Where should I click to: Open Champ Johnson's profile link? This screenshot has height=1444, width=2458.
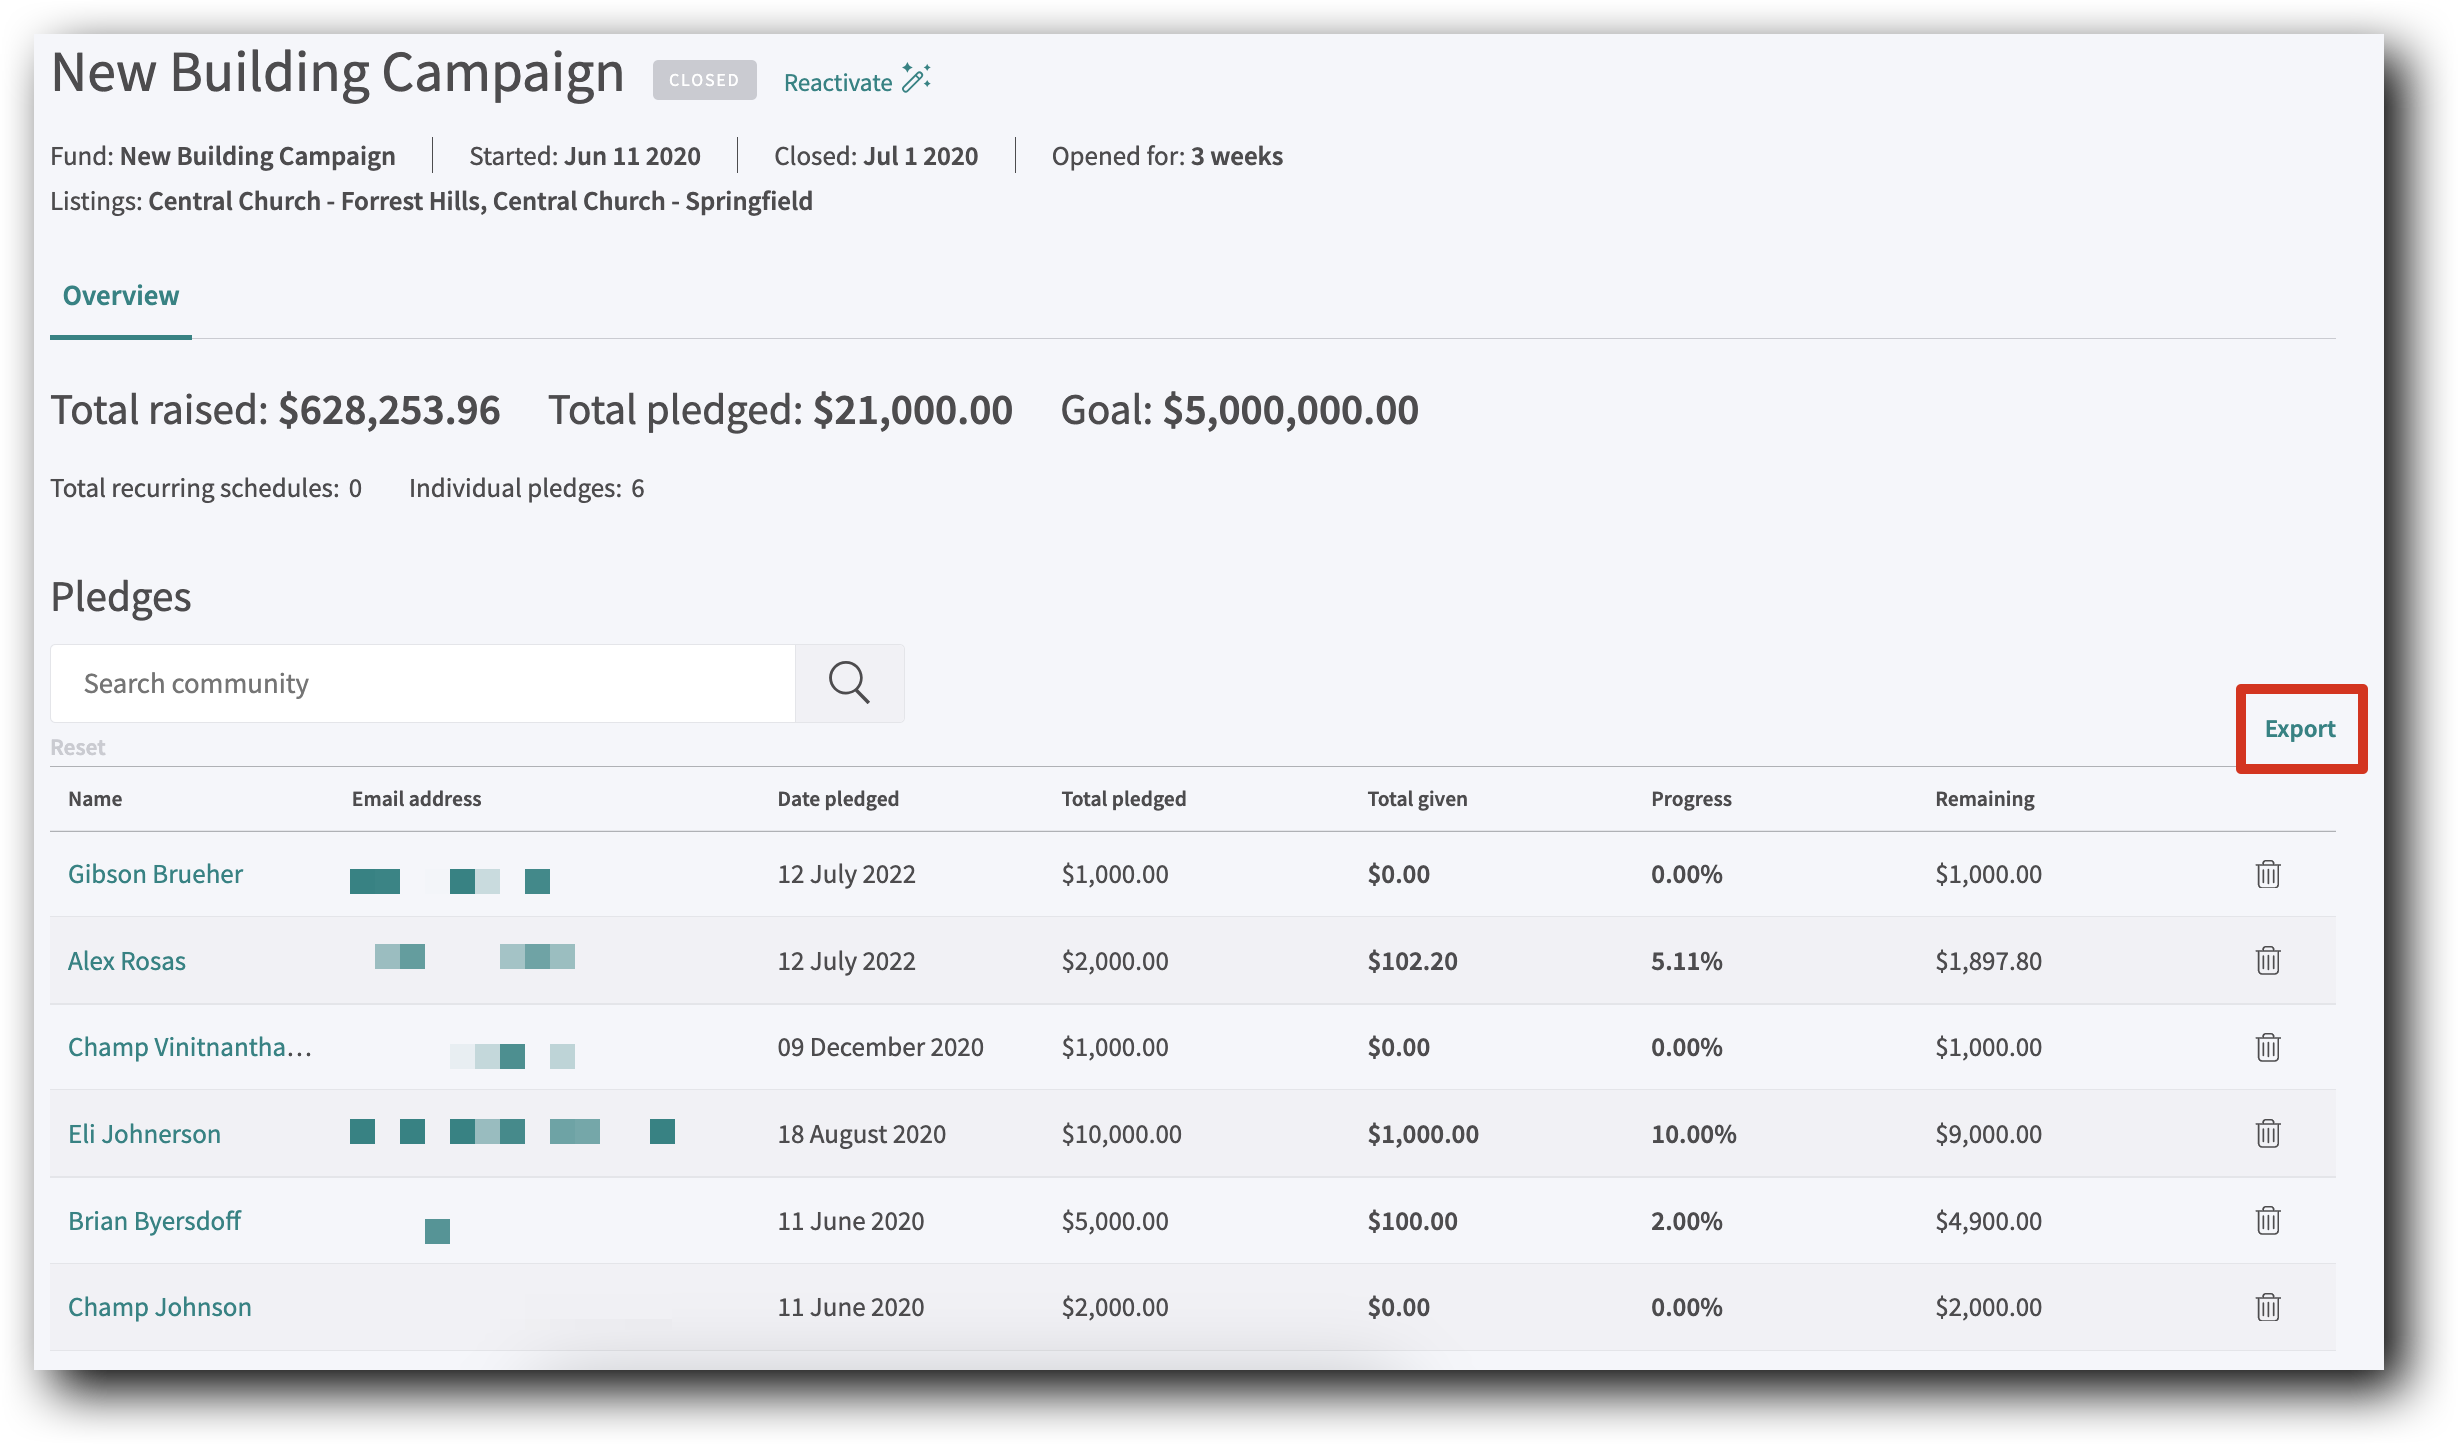point(159,1307)
